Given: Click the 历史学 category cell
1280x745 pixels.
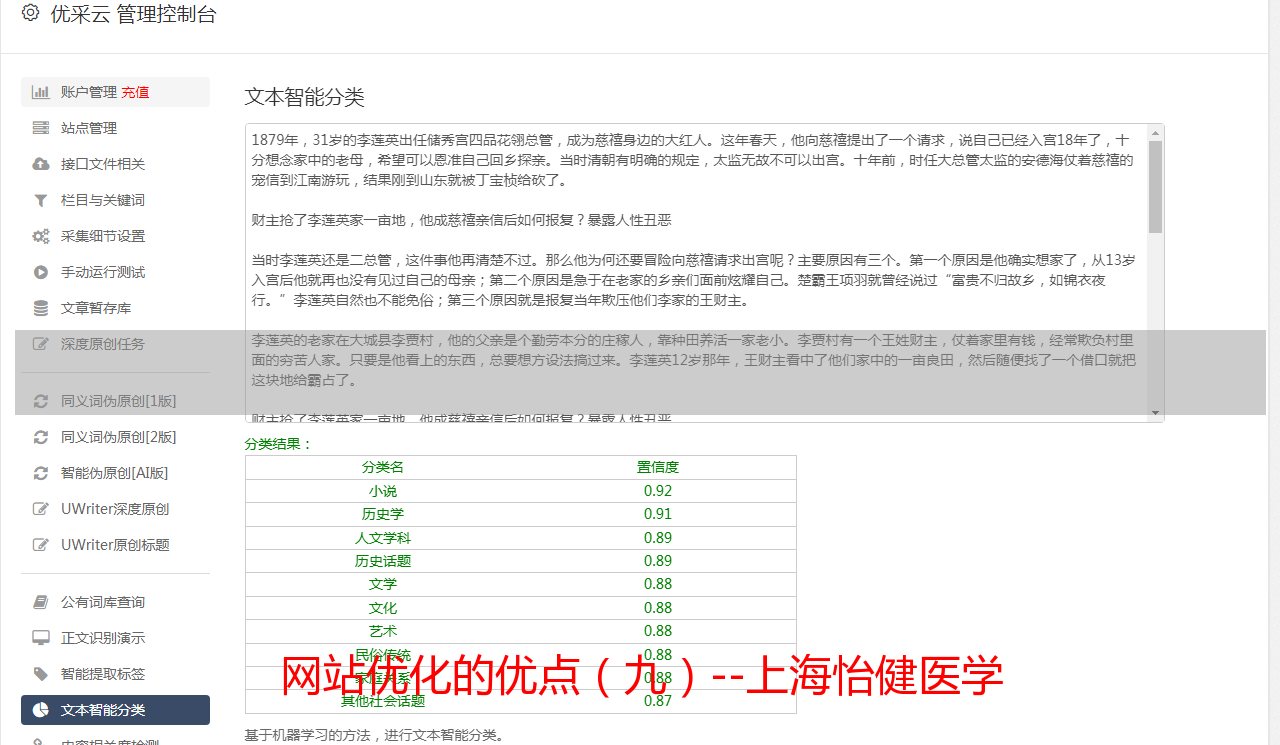Looking at the screenshot, I should 383,514.
